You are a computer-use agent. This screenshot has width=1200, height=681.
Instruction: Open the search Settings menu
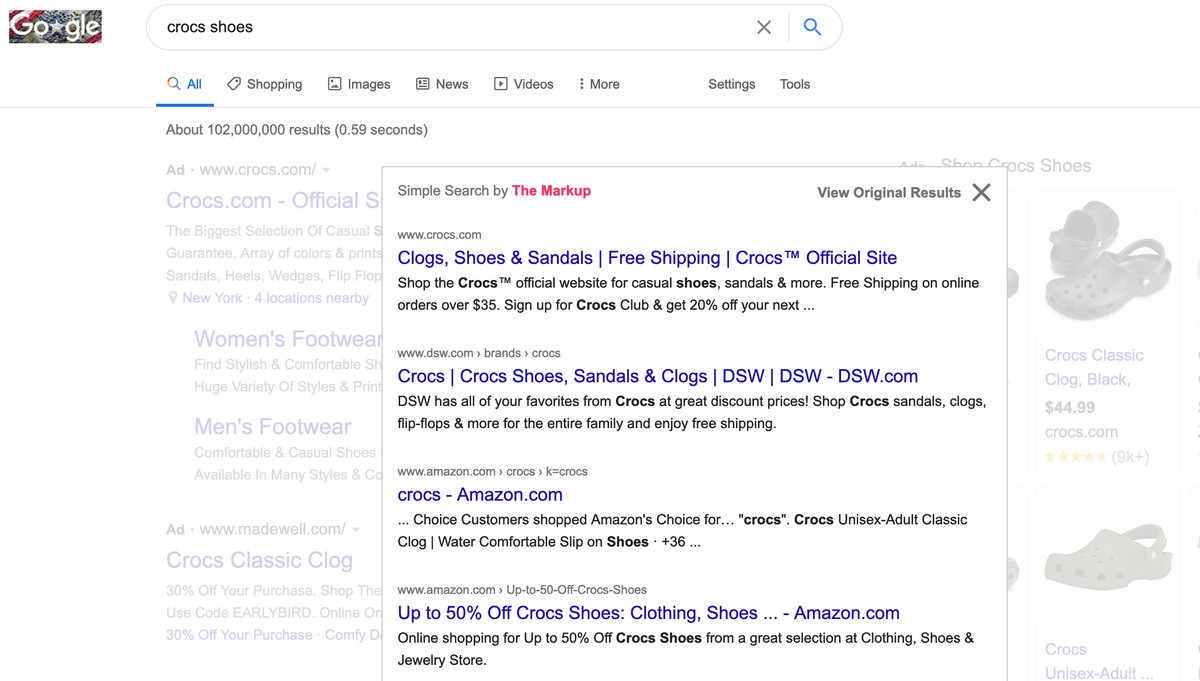tap(731, 84)
